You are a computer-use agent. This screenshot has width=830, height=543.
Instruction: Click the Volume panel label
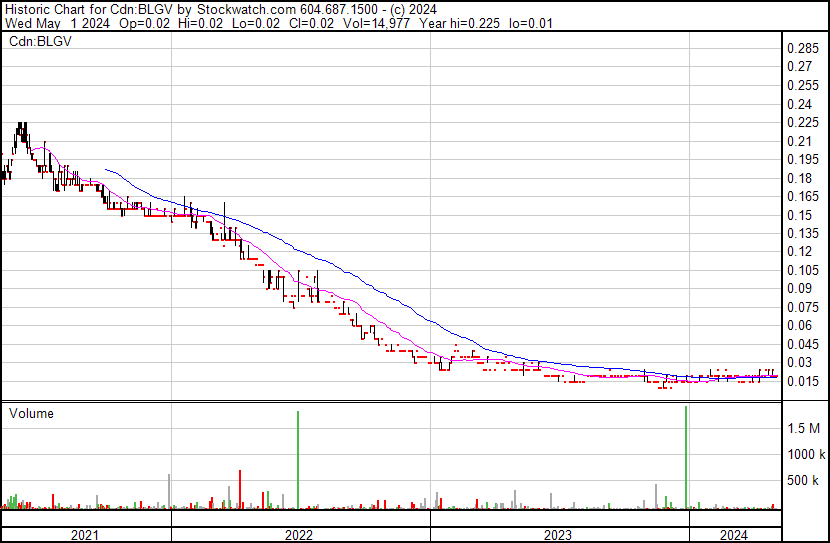(x=31, y=413)
